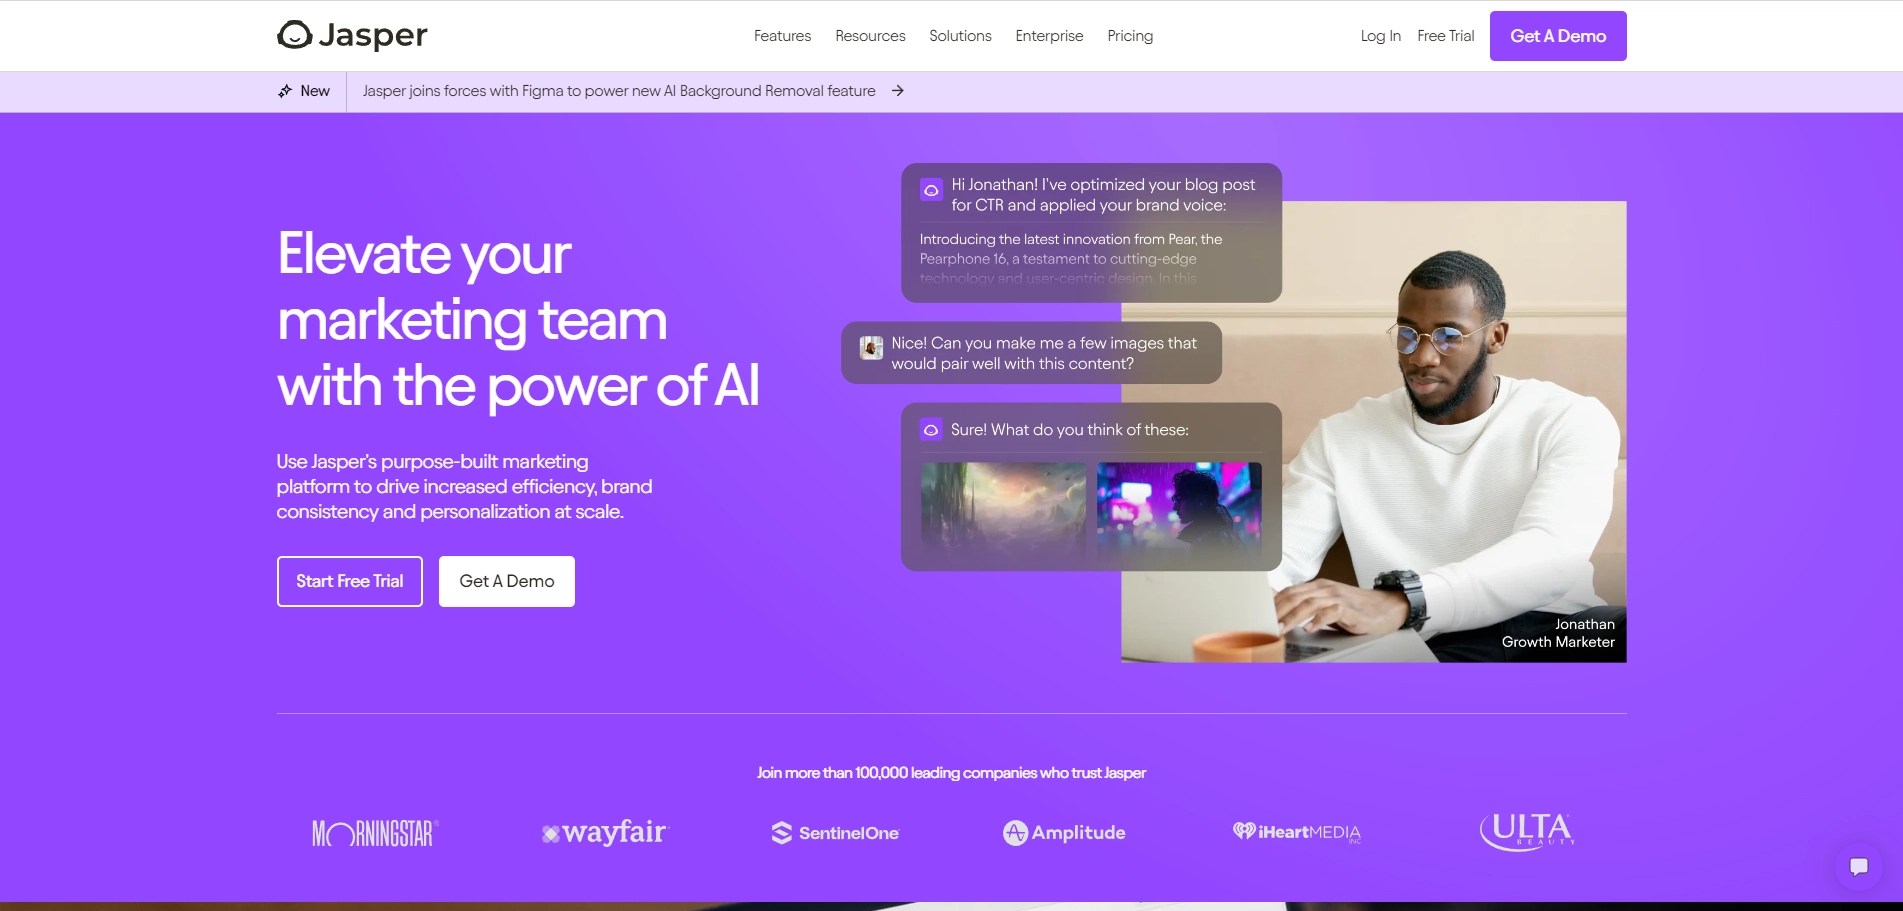Click the sparkle icon beside New
The height and width of the screenshot is (911, 1903).
coord(285,91)
